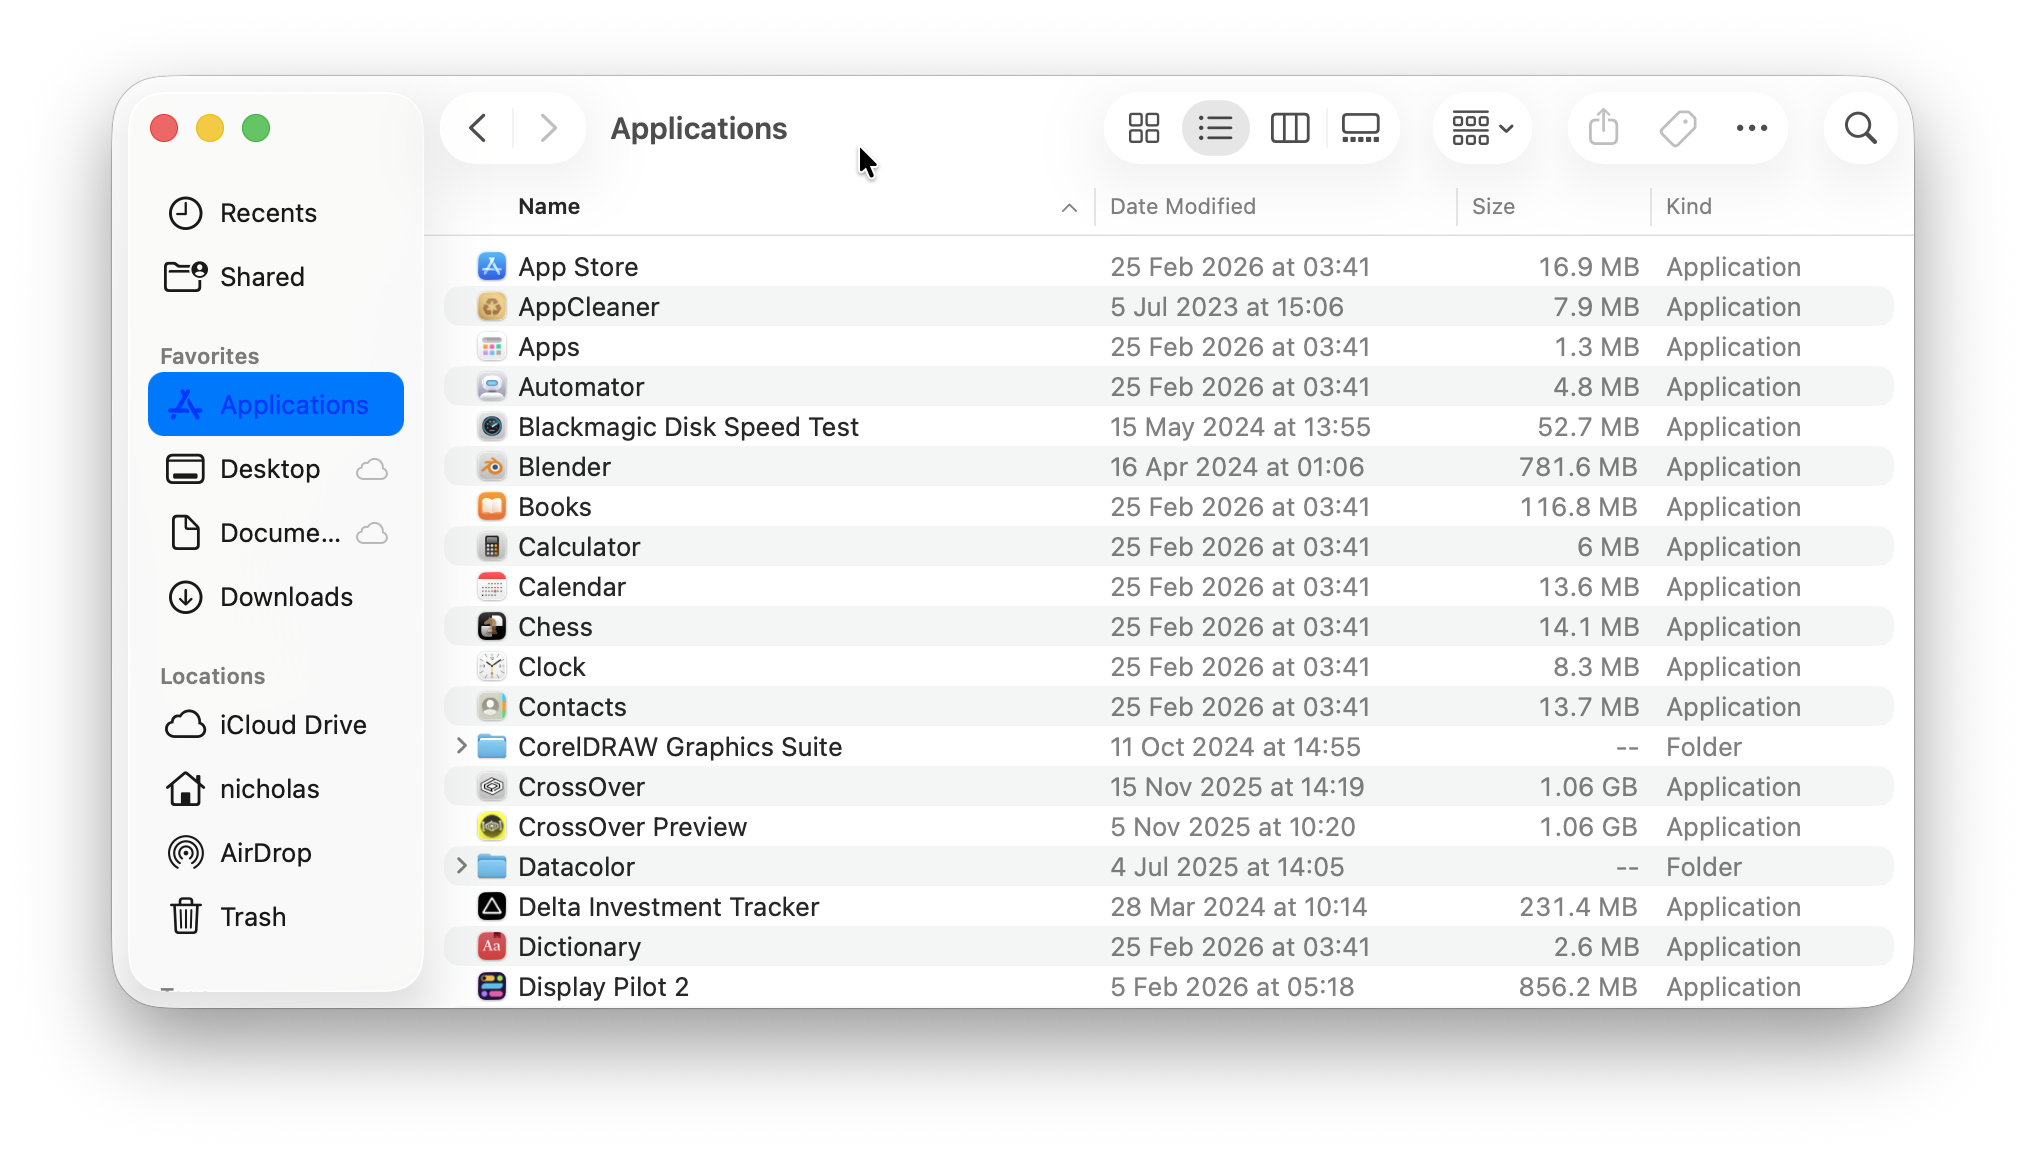The width and height of the screenshot is (2026, 1156).
Task: Click the Share toolbar icon
Action: [x=1603, y=128]
